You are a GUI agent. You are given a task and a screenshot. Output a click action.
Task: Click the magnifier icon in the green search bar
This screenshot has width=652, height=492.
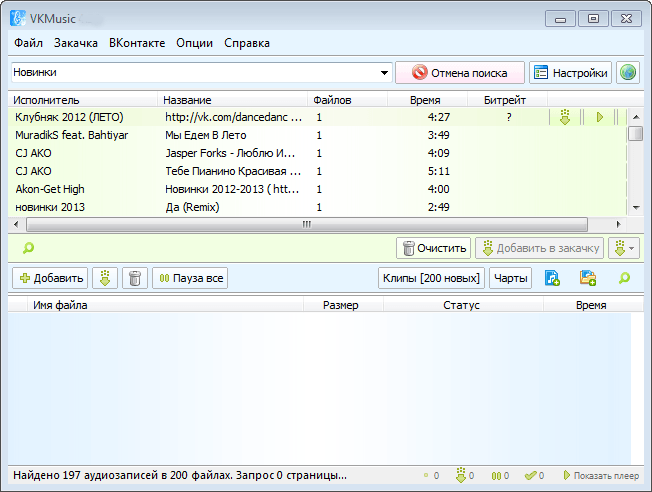[x=28, y=248]
